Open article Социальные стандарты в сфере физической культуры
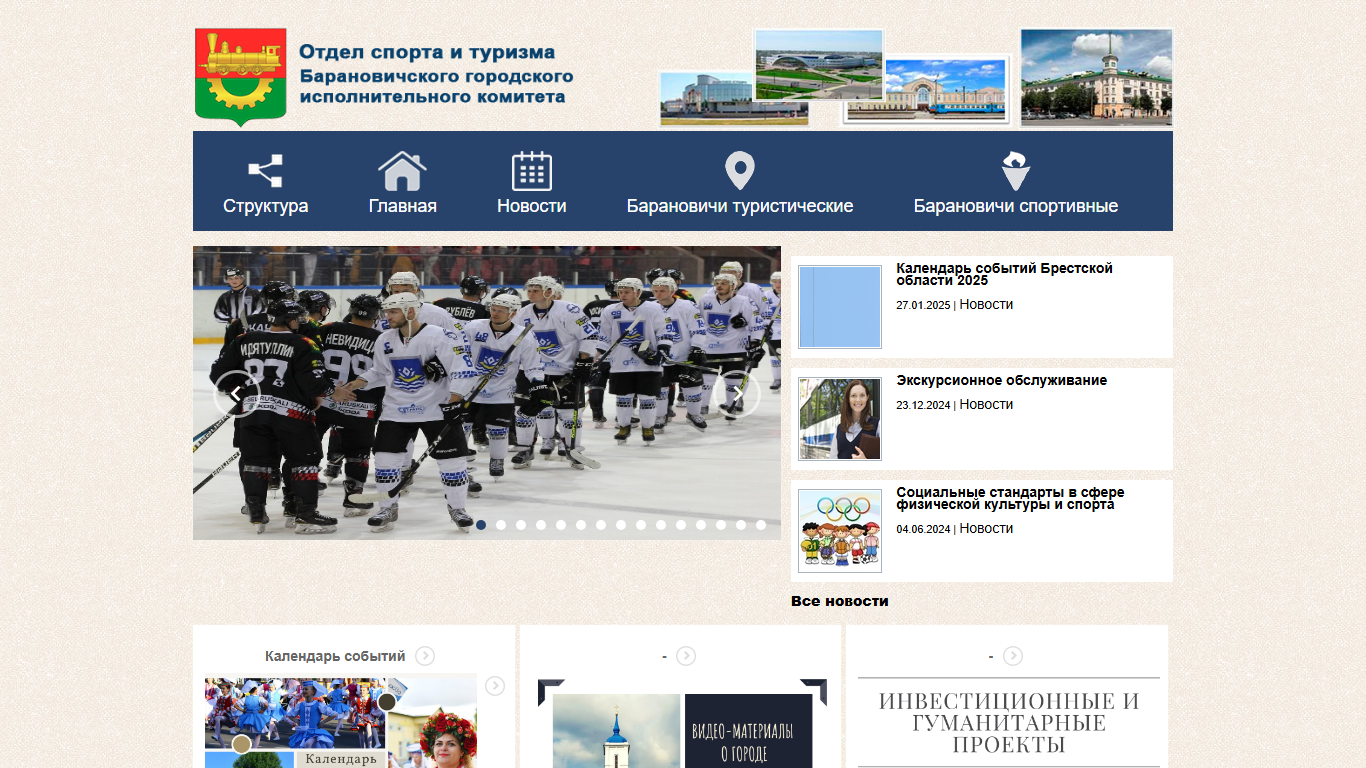Image resolution: width=1366 pixels, height=768 pixels. point(1010,499)
